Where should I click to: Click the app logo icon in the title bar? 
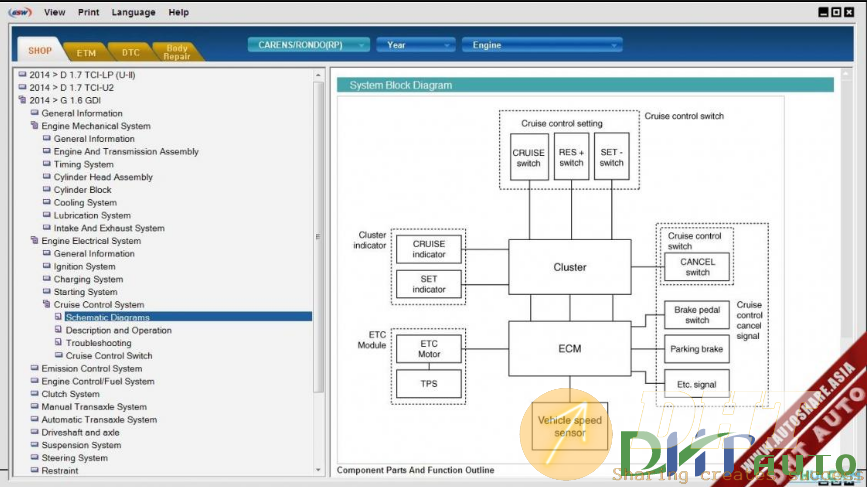[19, 12]
